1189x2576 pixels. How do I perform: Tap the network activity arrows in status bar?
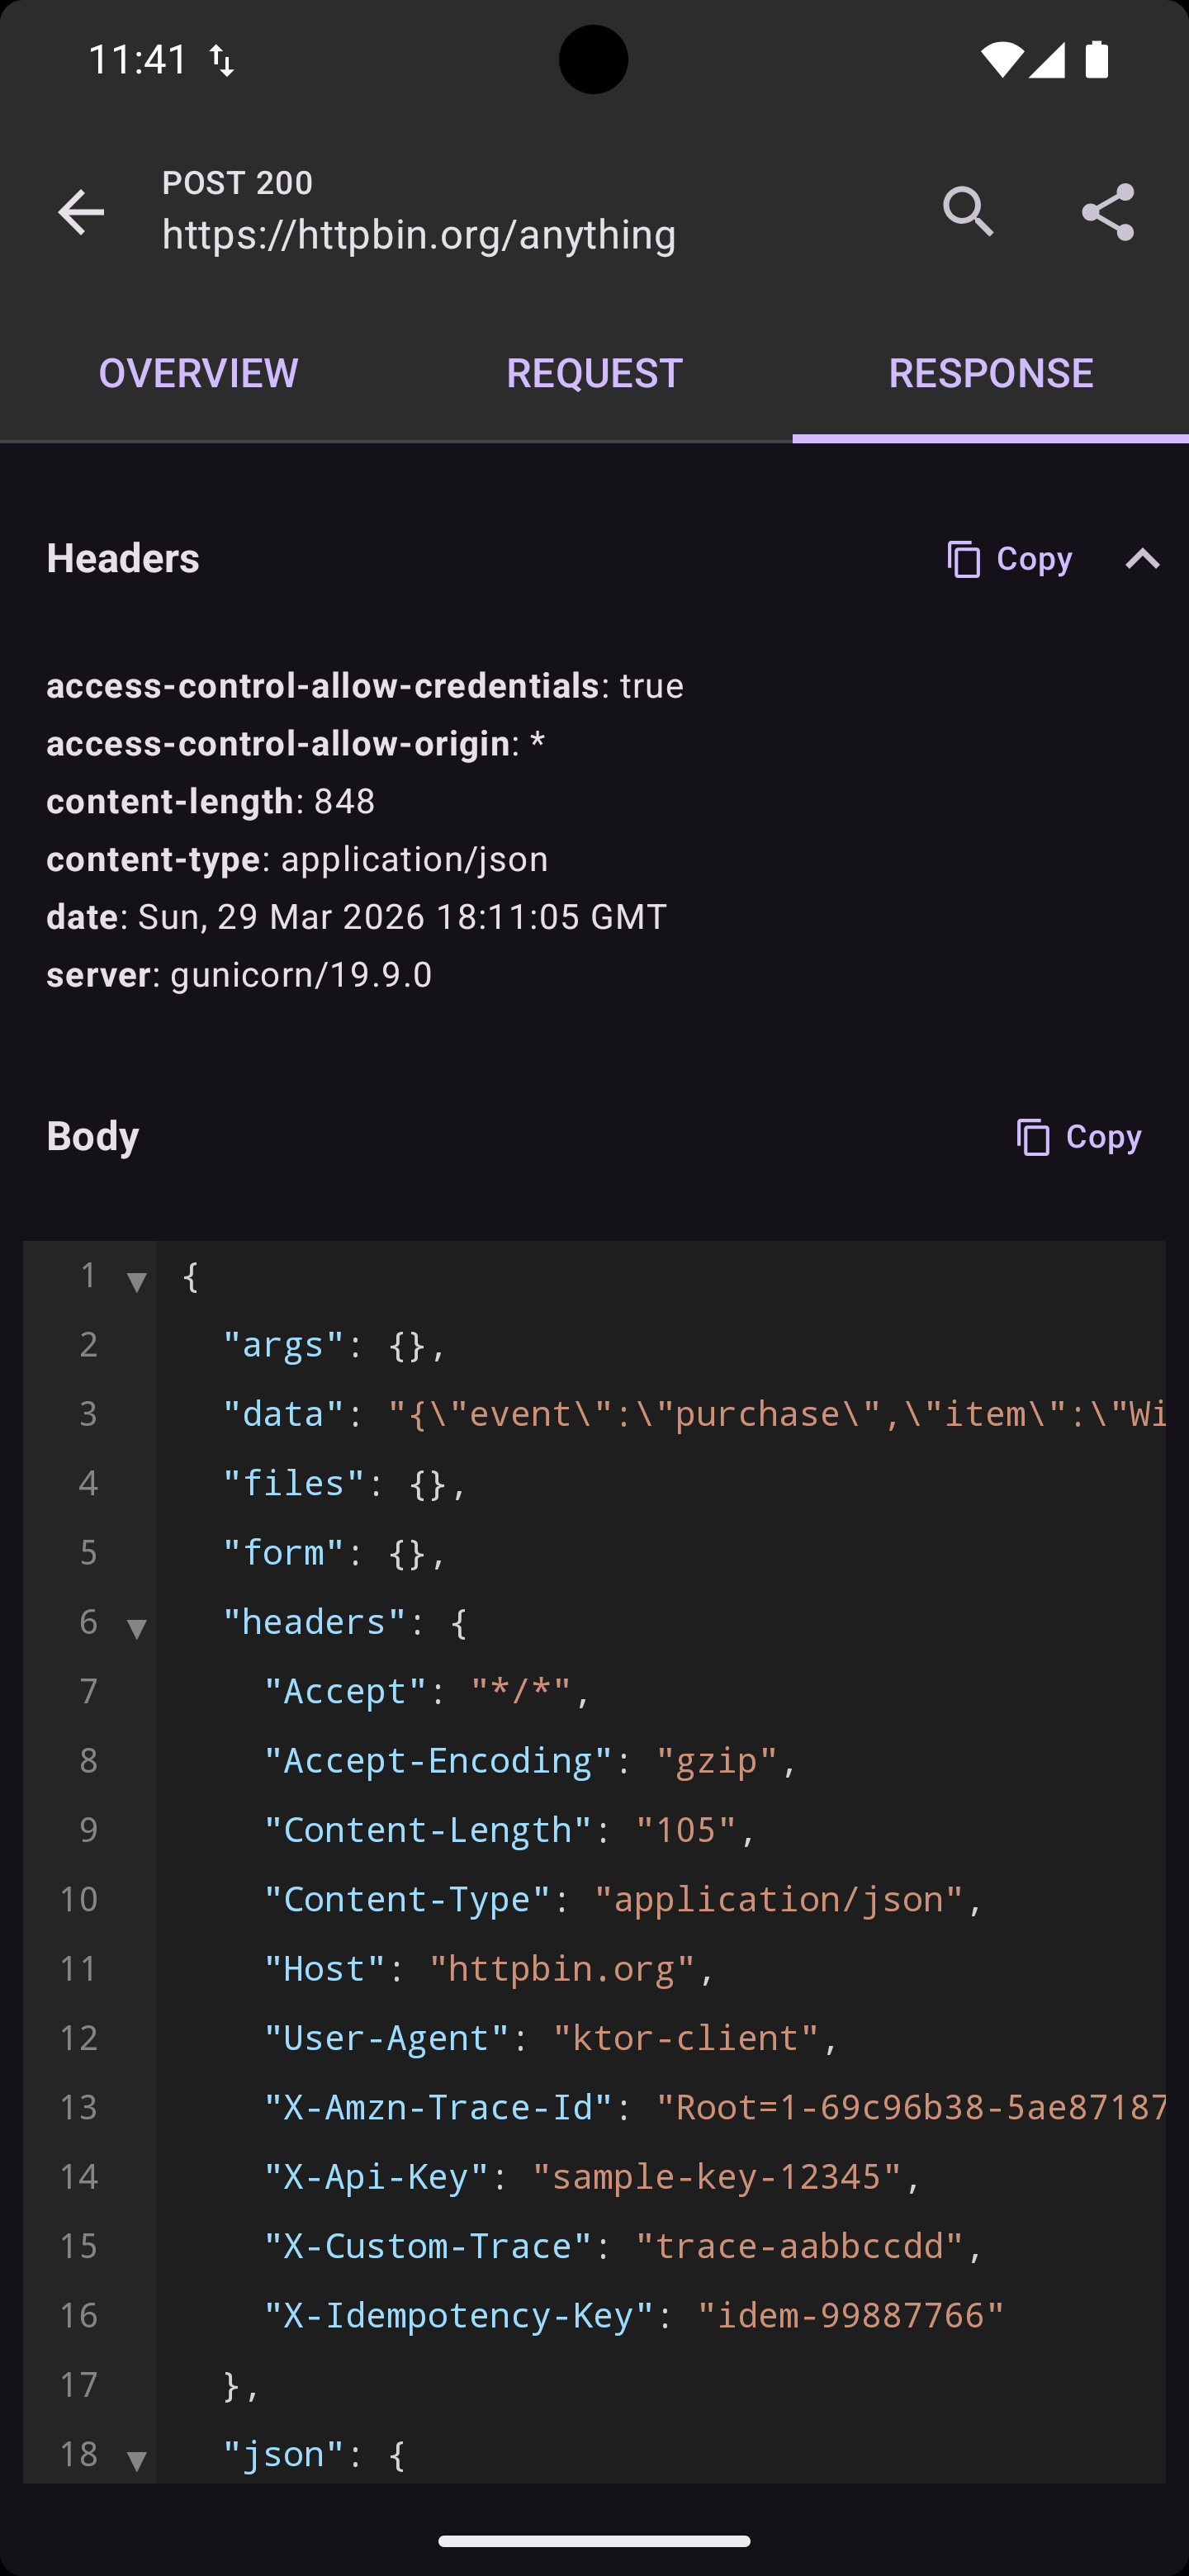pos(221,59)
